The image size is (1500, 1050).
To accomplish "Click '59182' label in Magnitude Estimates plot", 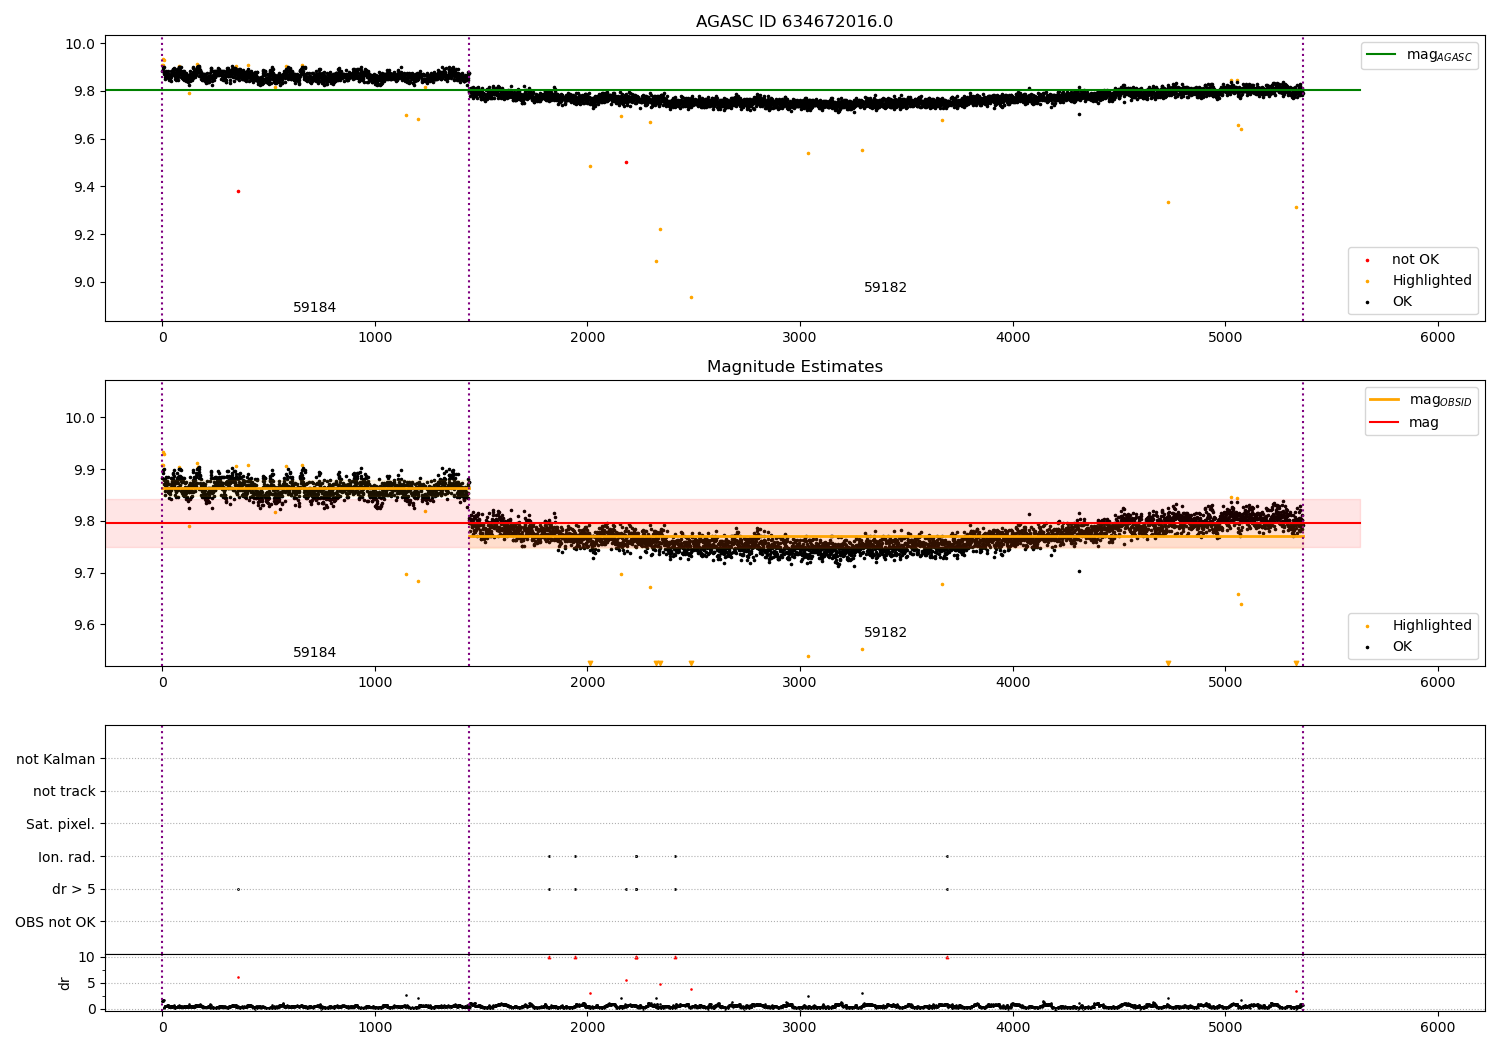I will click(885, 633).
